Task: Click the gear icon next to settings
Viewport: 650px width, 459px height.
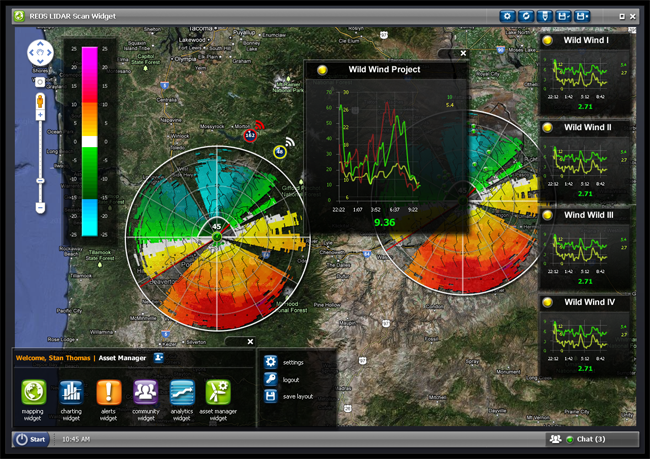Action: 270,362
